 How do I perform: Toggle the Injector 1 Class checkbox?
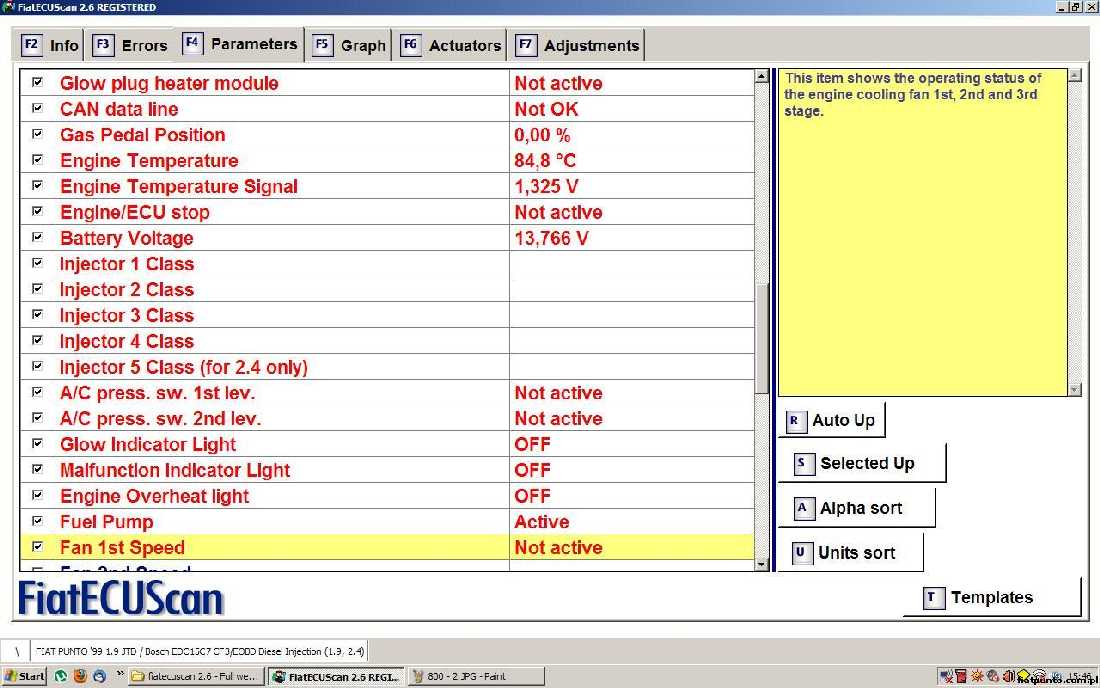pos(37,263)
